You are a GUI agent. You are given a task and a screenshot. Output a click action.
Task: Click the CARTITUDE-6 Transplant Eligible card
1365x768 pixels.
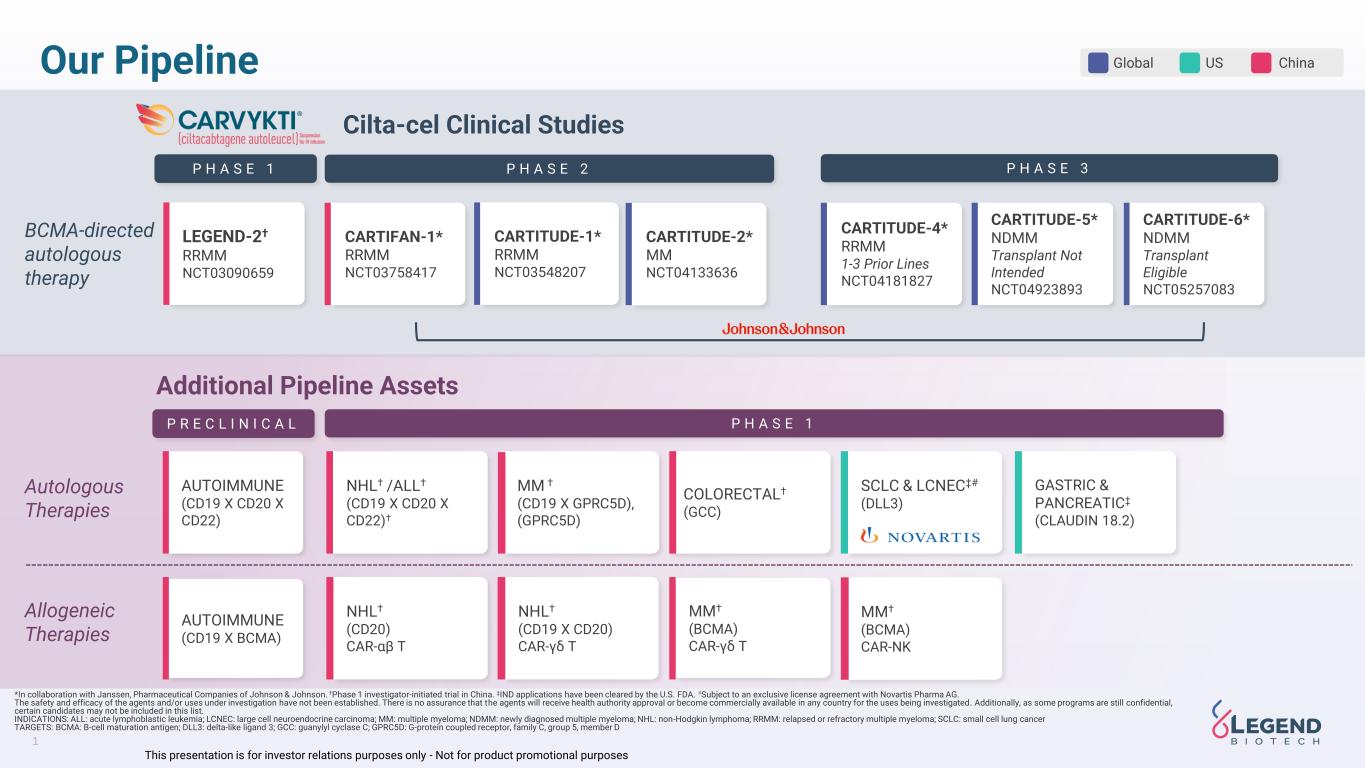(1194, 254)
